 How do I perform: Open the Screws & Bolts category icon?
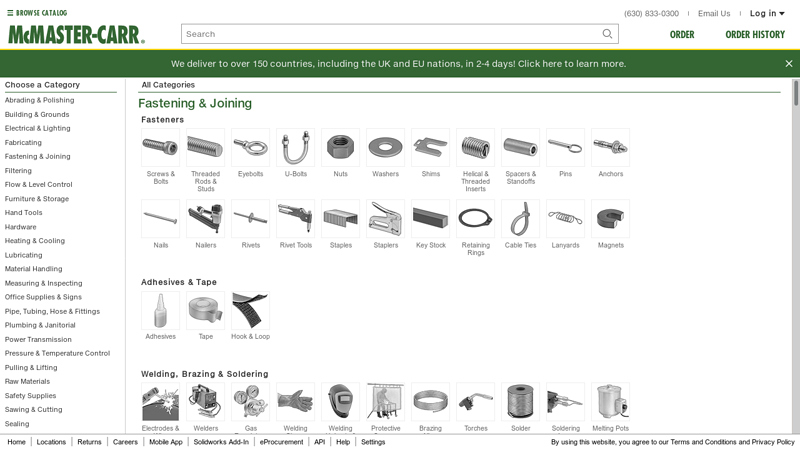(x=161, y=147)
